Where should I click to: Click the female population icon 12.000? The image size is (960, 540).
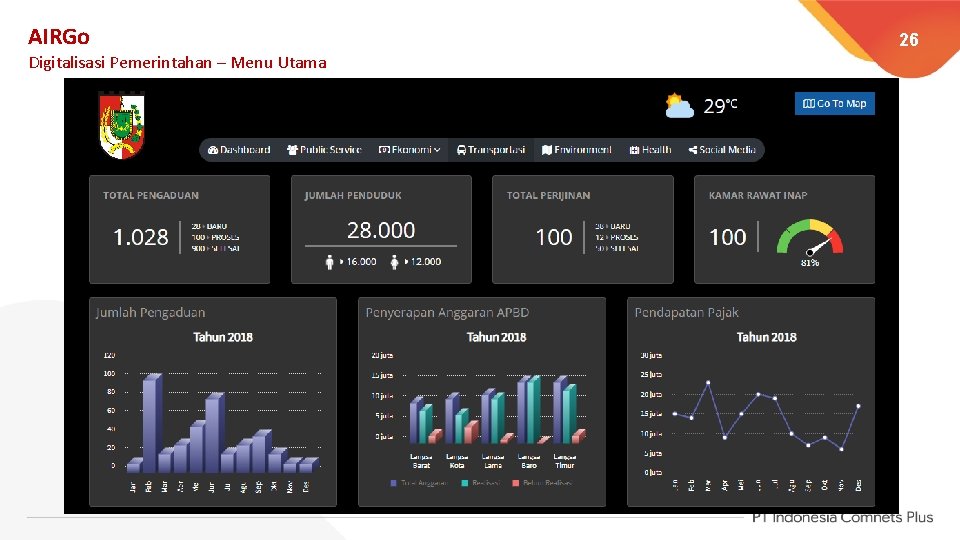[x=394, y=262]
